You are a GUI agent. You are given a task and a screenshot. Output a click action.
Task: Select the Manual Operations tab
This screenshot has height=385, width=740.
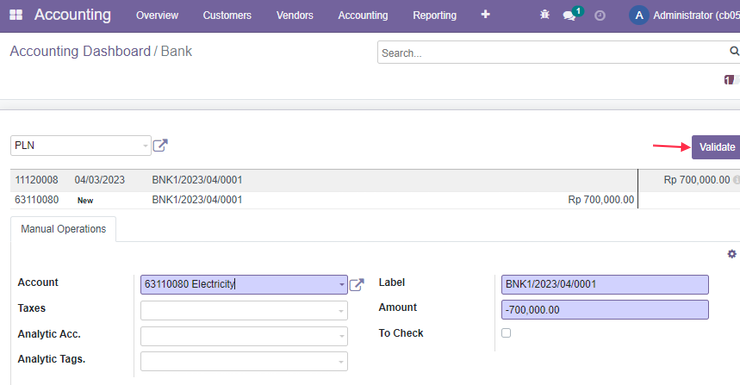coord(63,229)
